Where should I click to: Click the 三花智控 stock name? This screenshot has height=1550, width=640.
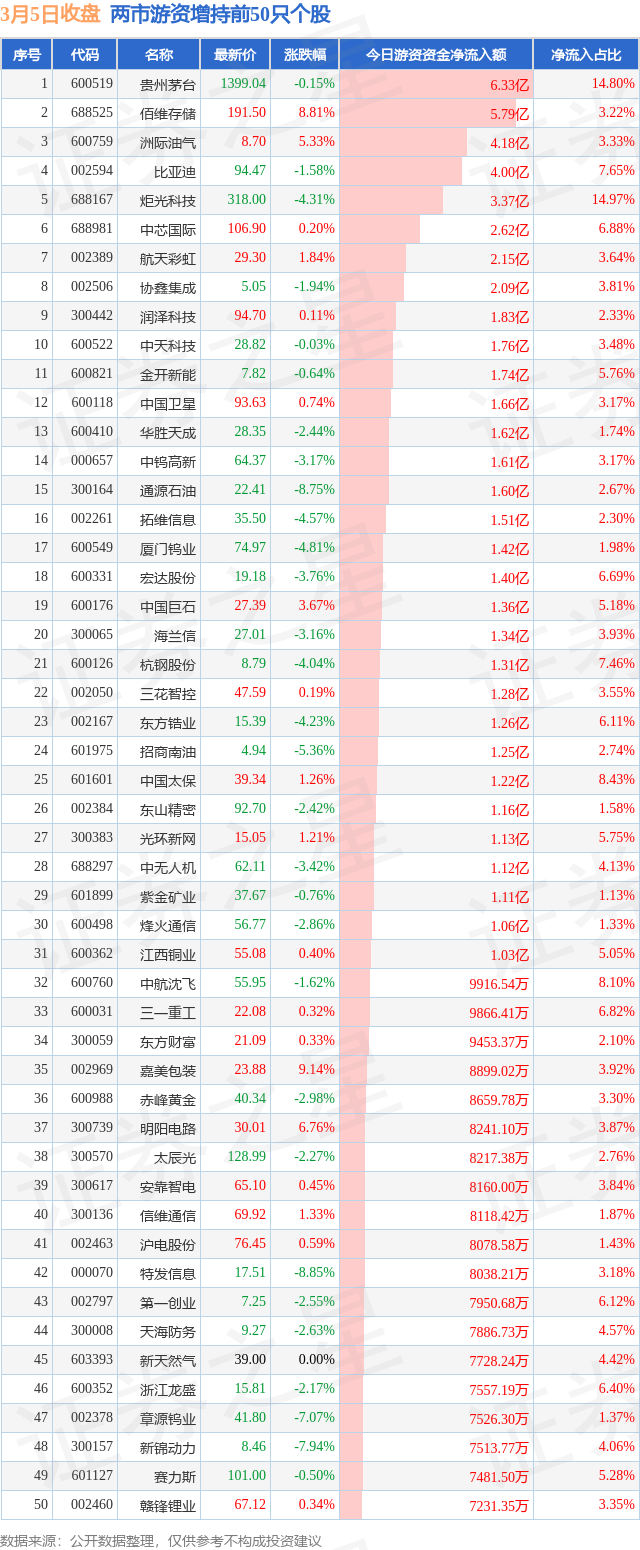168,693
